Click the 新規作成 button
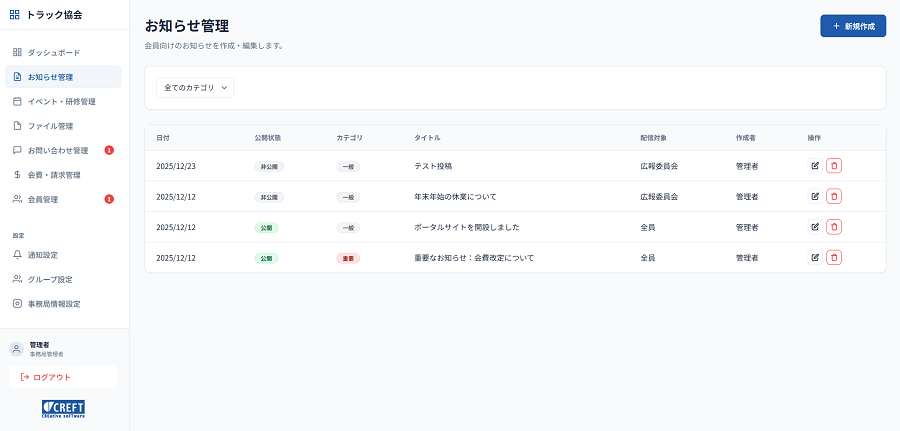Image resolution: width=900 pixels, height=431 pixels. (x=853, y=26)
